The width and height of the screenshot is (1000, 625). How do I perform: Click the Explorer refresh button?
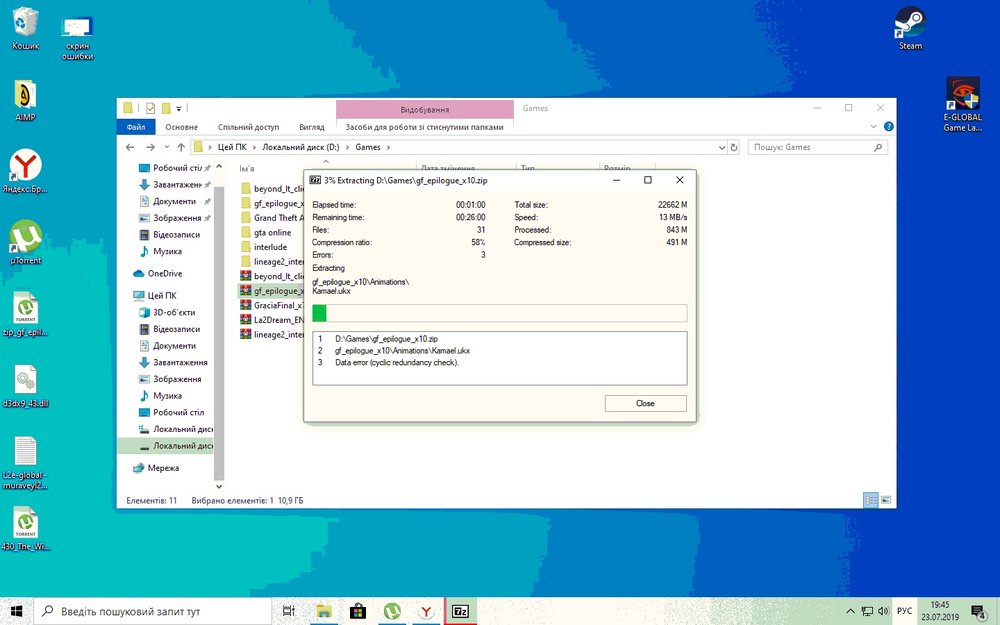[735, 147]
